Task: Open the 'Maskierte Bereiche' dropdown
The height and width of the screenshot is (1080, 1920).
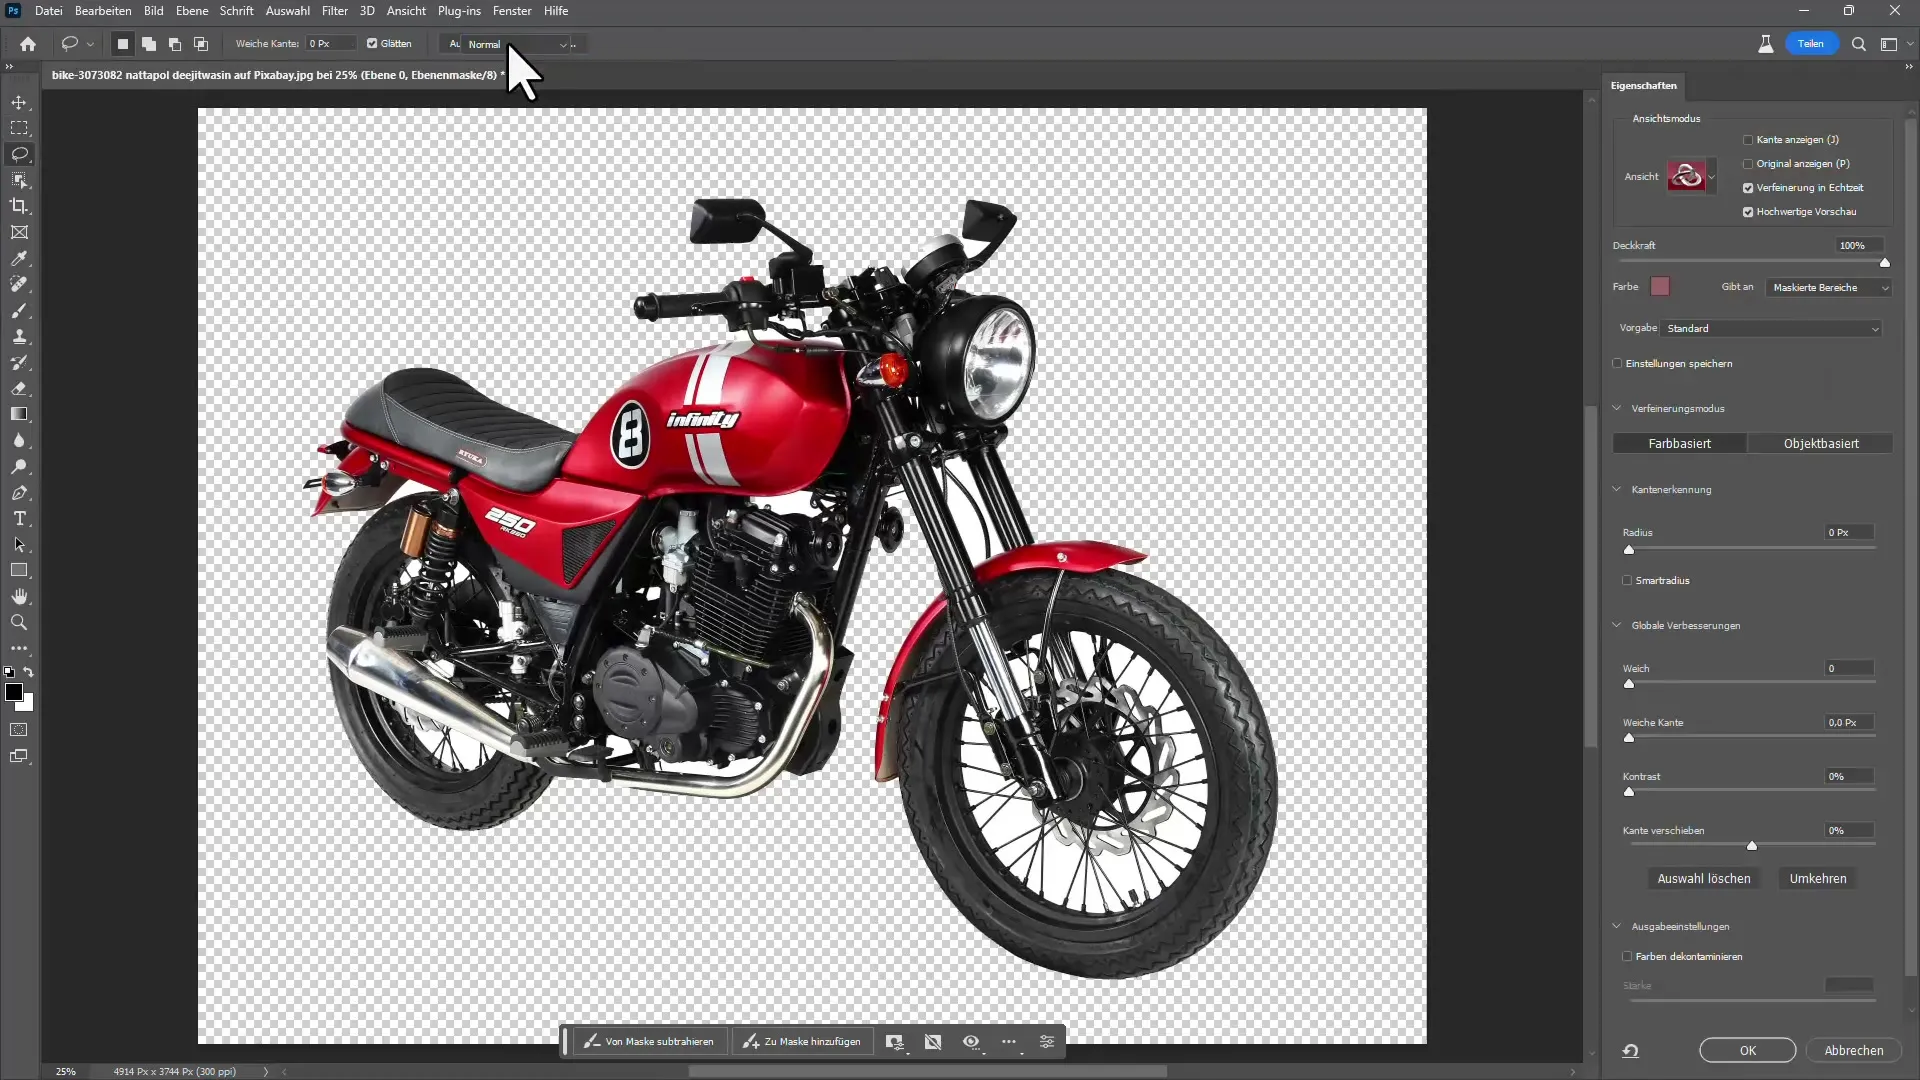Action: click(1829, 288)
